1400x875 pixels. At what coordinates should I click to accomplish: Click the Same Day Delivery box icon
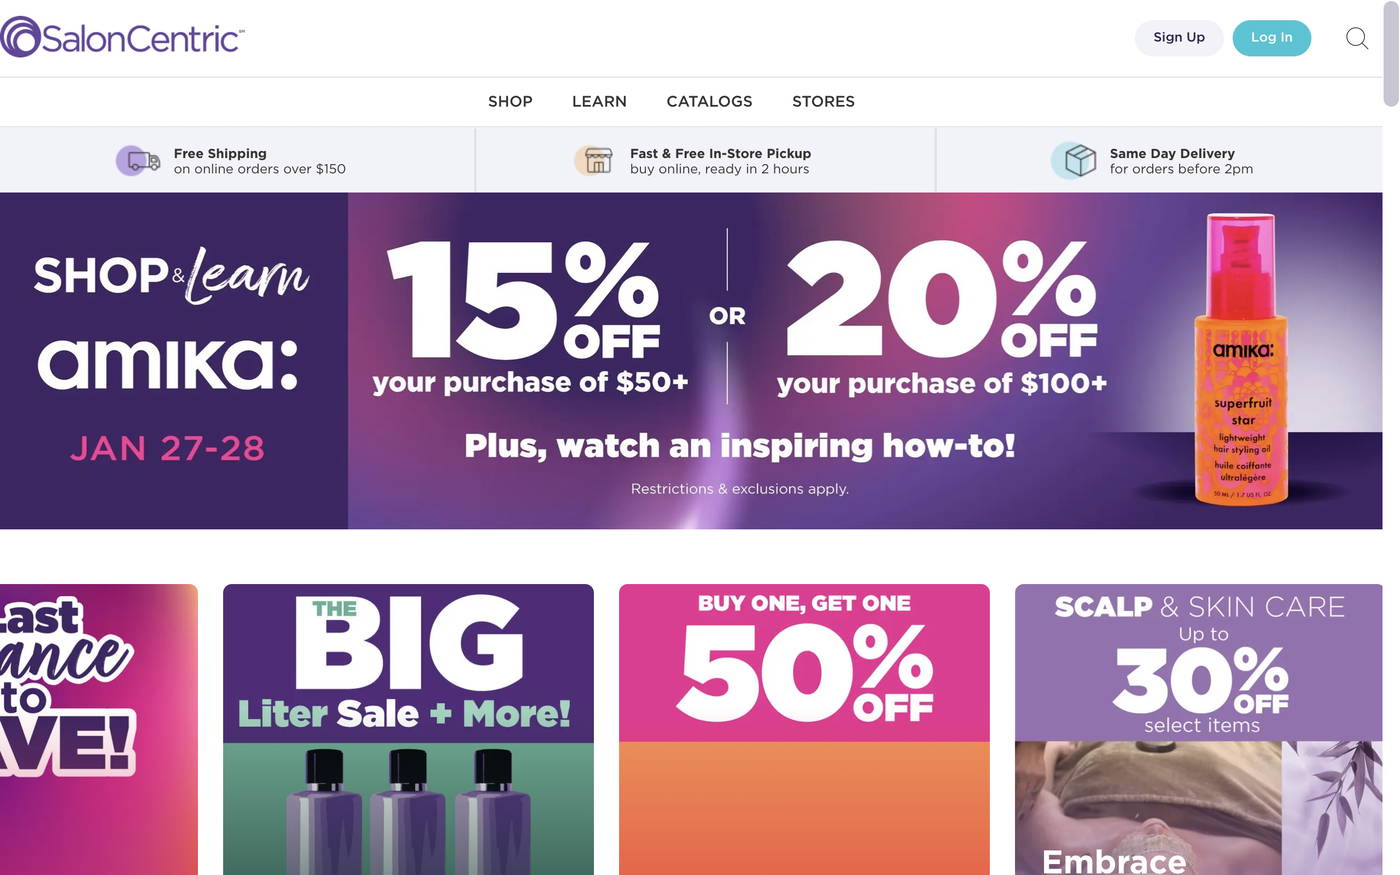[1076, 160]
